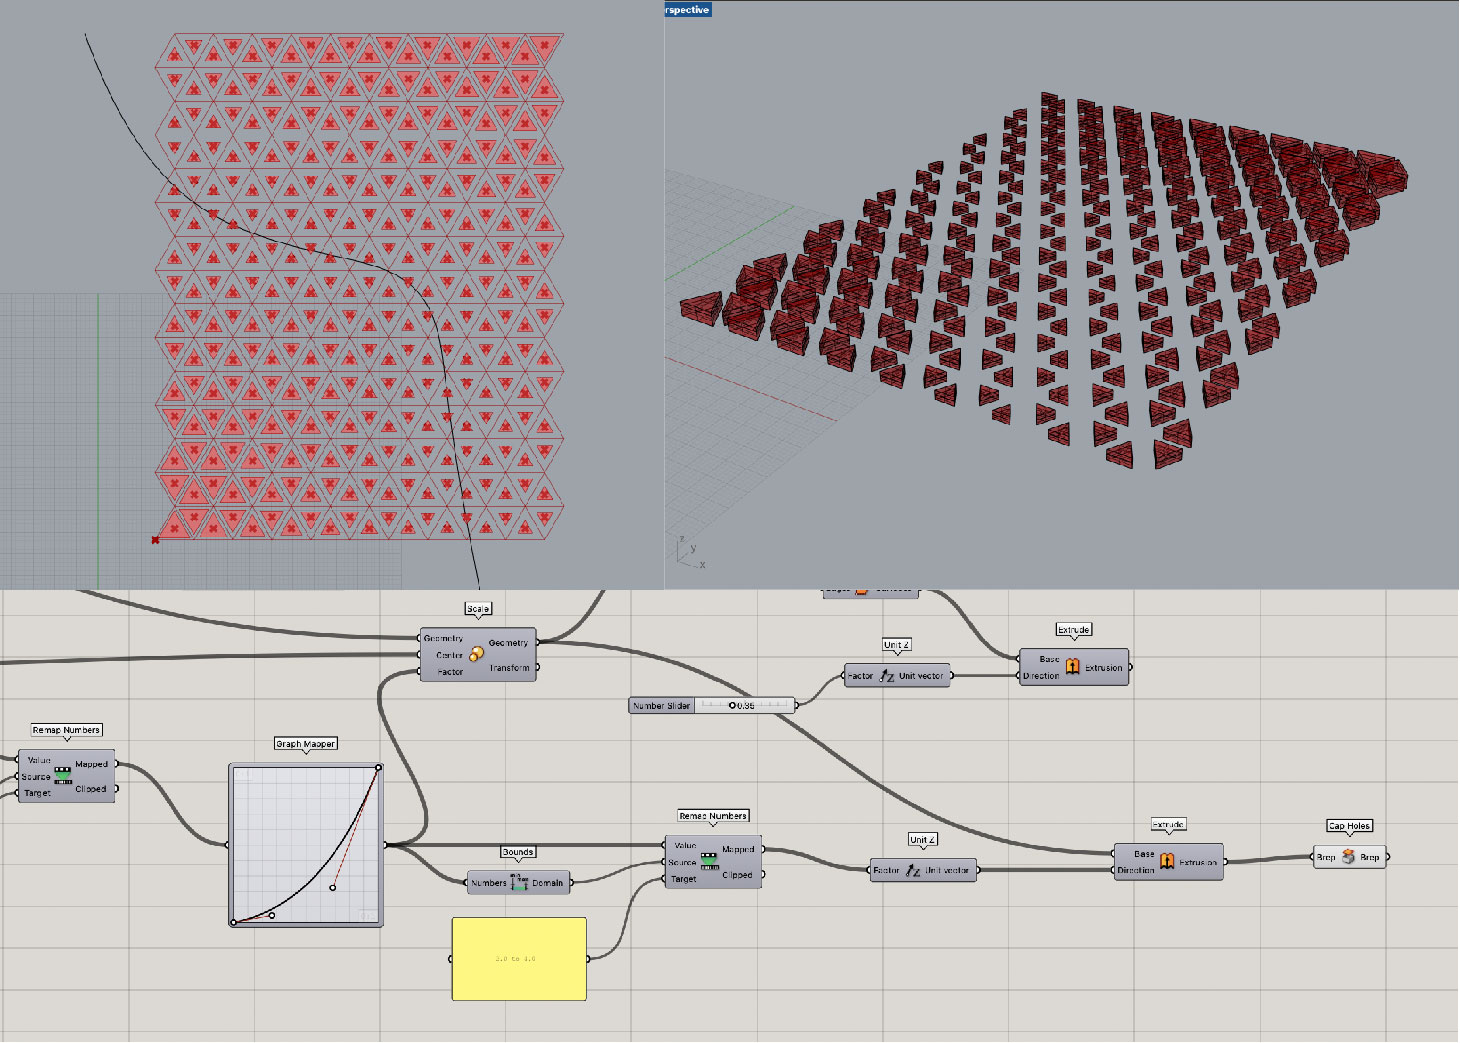Image resolution: width=1460 pixels, height=1043 pixels.
Task: Click the Transform output on Scale
Action: pos(510,668)
